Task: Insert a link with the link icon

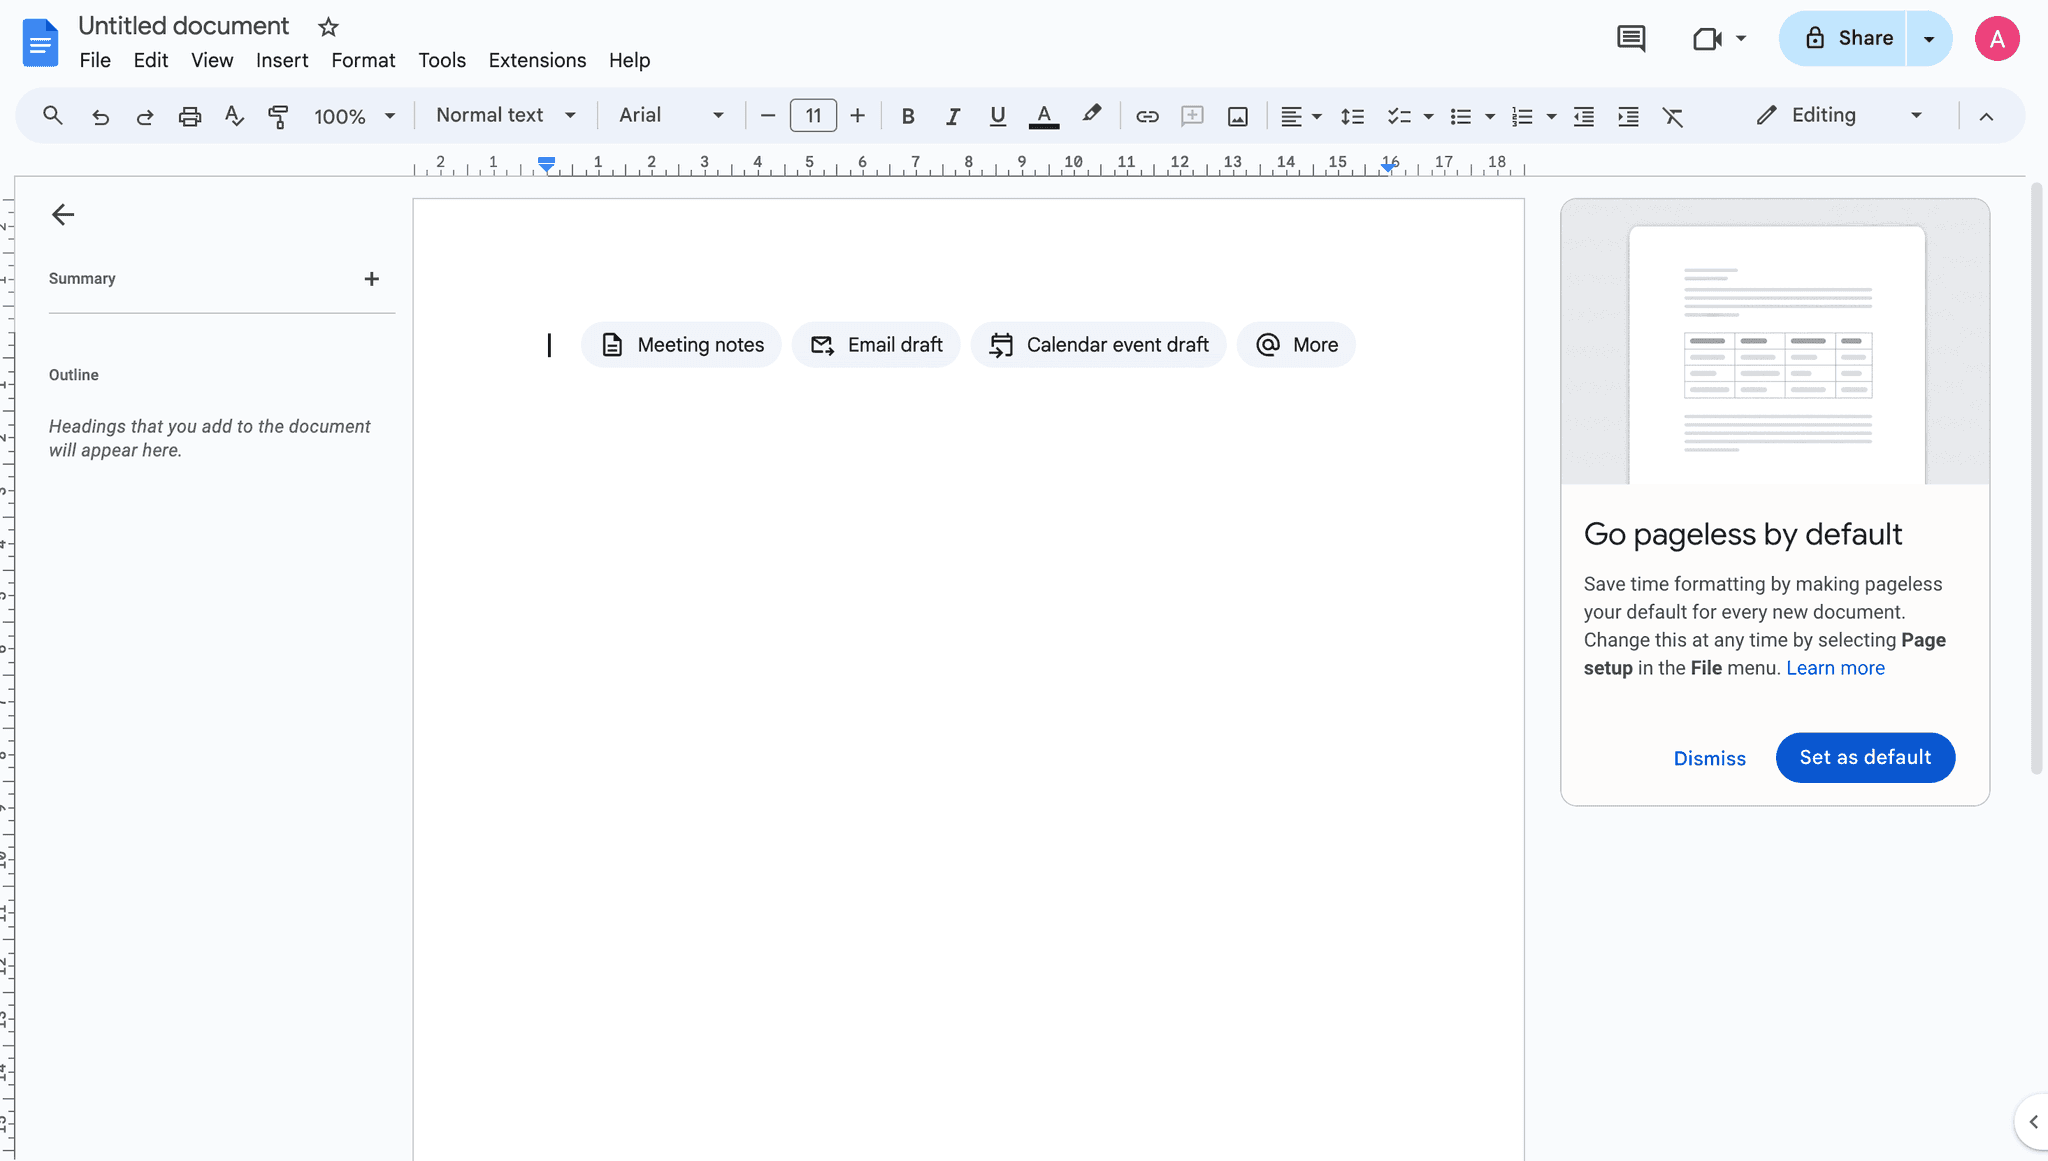Action: 1147,116
